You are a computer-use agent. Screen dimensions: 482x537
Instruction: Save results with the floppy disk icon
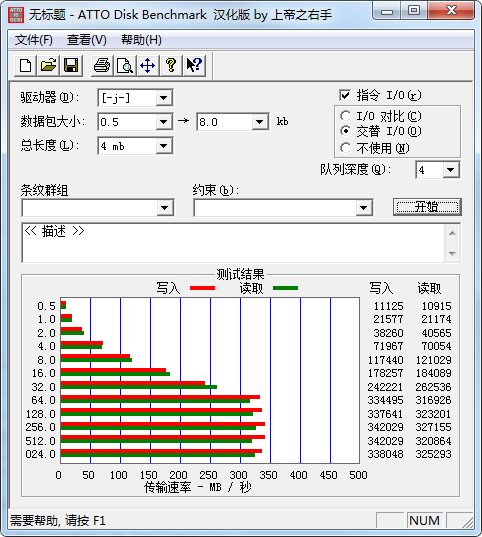click(71, 65)
